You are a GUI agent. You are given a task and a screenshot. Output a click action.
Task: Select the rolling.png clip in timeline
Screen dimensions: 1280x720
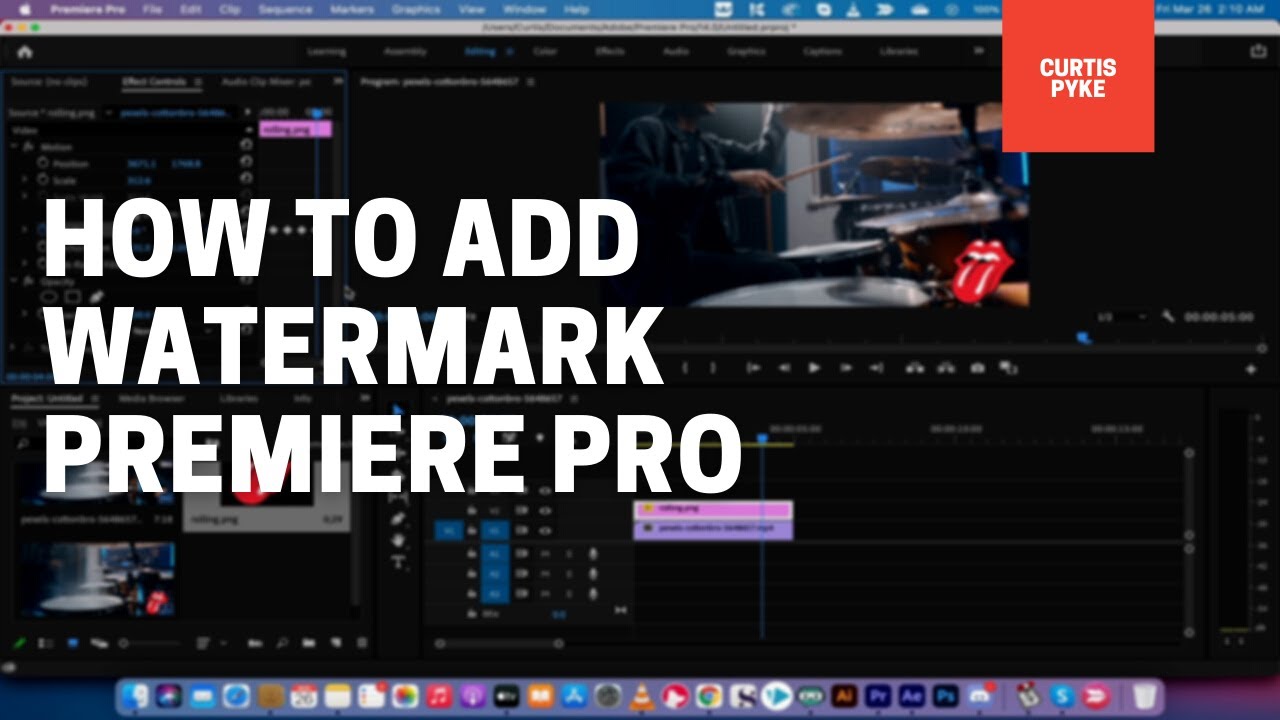tap(712, 510)
